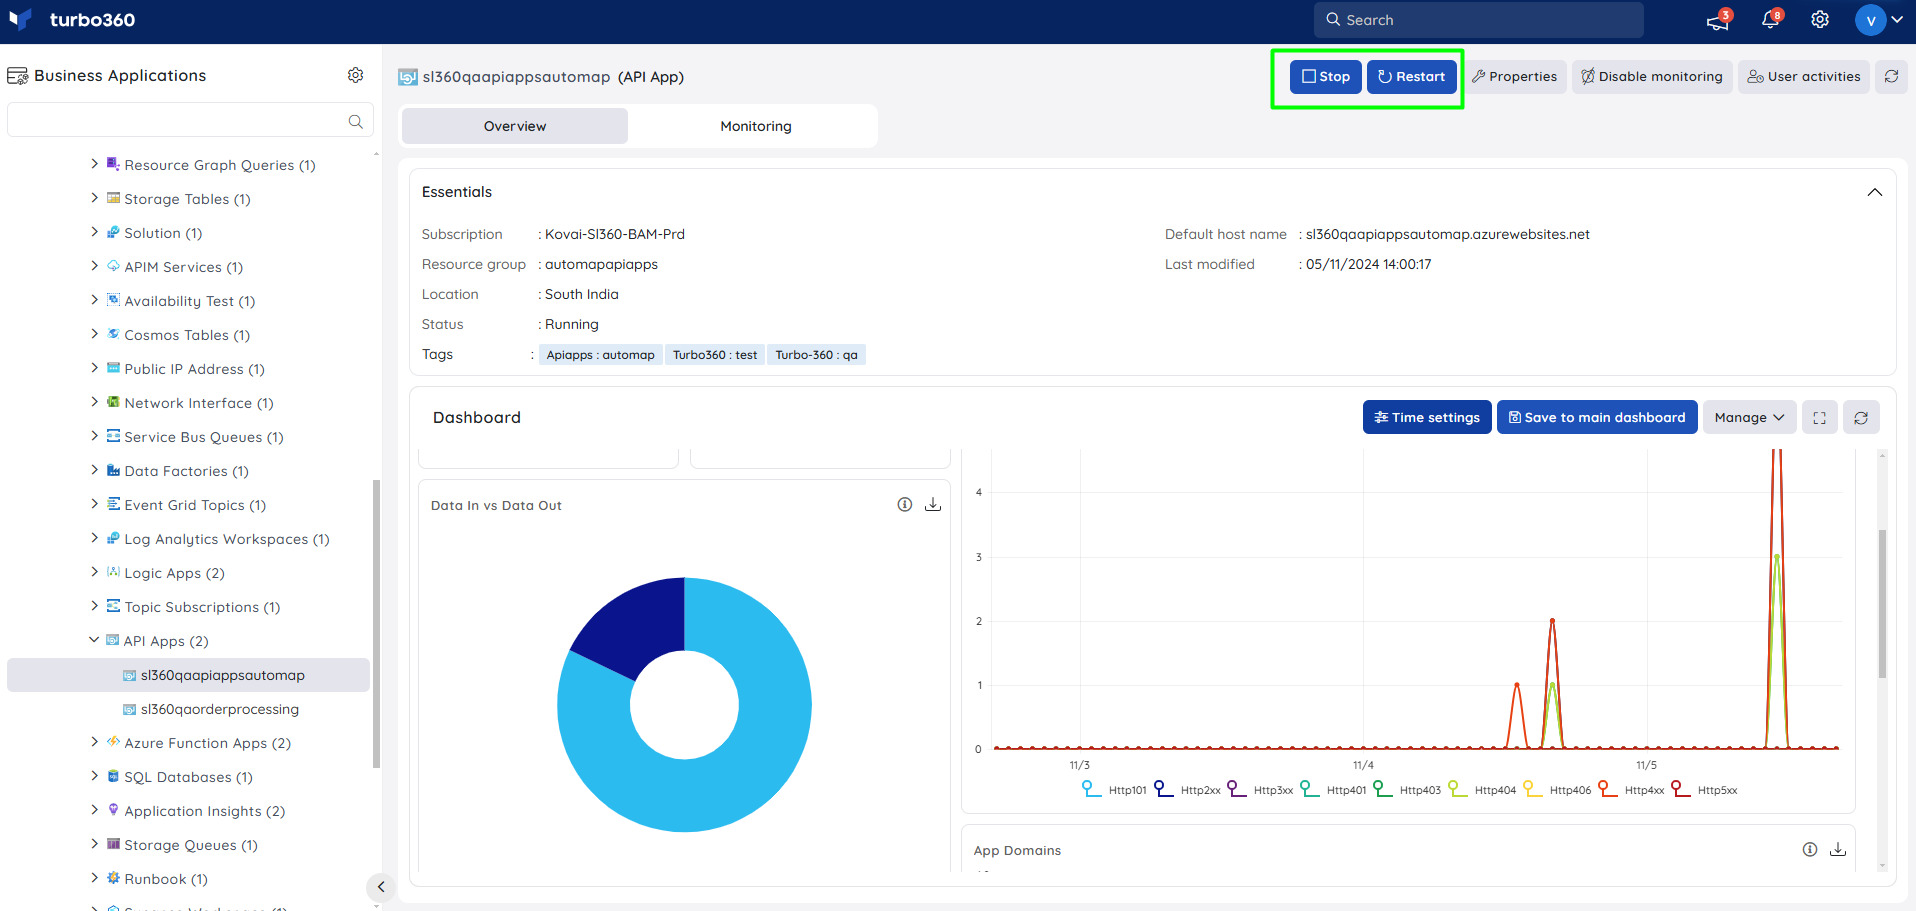The width and height of the screenshot is (1916, 911).
Task: Focus the top Search field
Action: [x=1478, y=20]
